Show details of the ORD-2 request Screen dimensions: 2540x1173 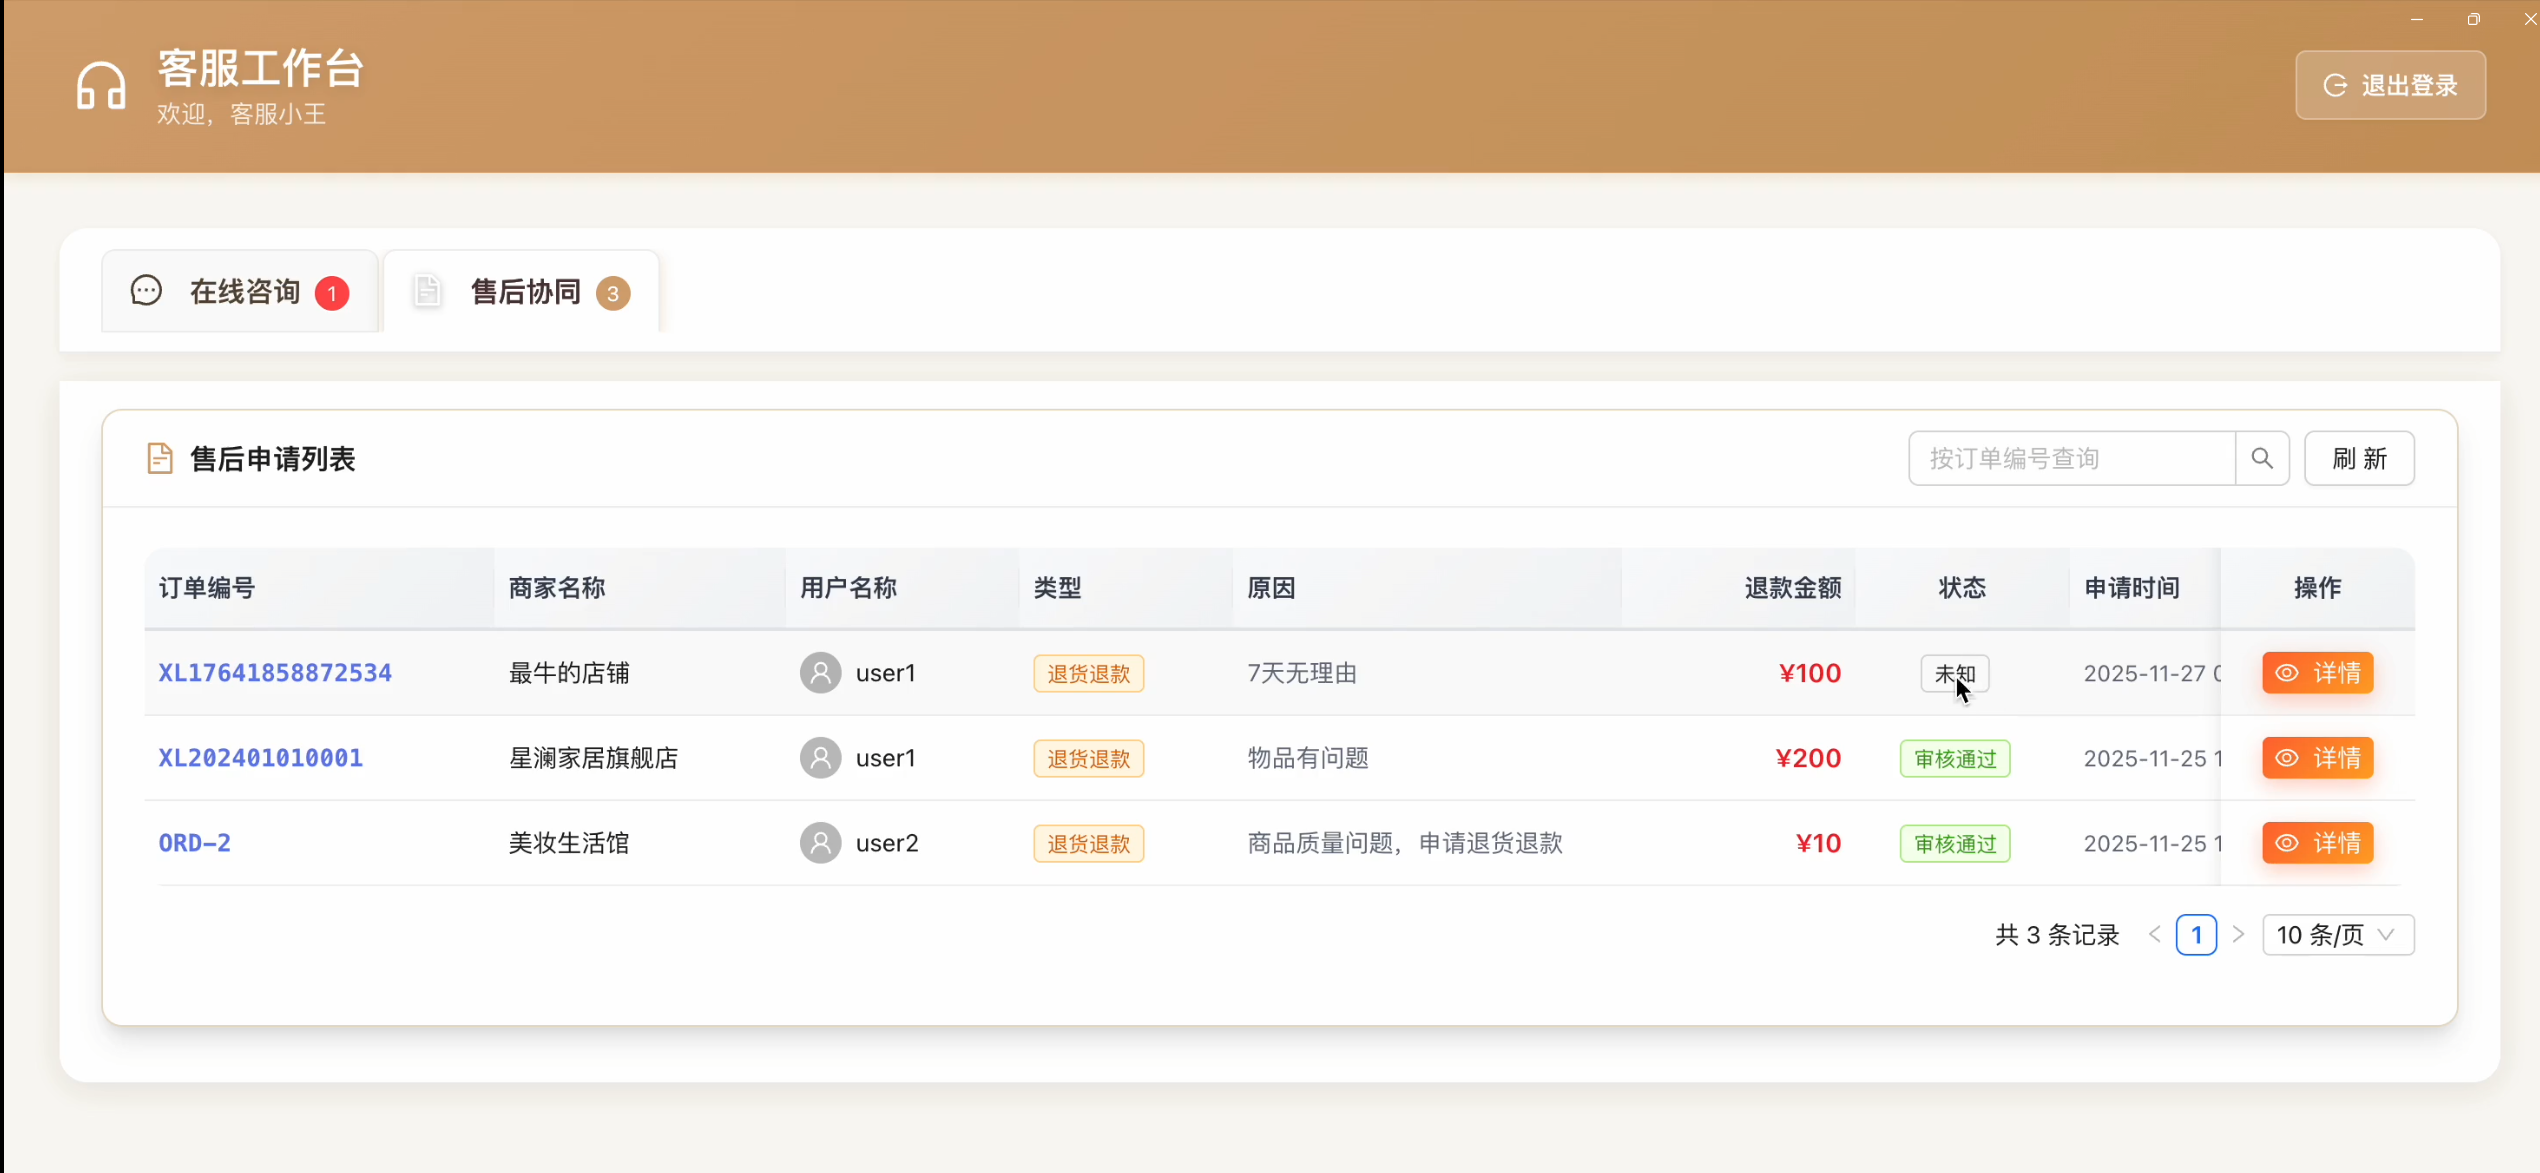(x=2317, y=843)
